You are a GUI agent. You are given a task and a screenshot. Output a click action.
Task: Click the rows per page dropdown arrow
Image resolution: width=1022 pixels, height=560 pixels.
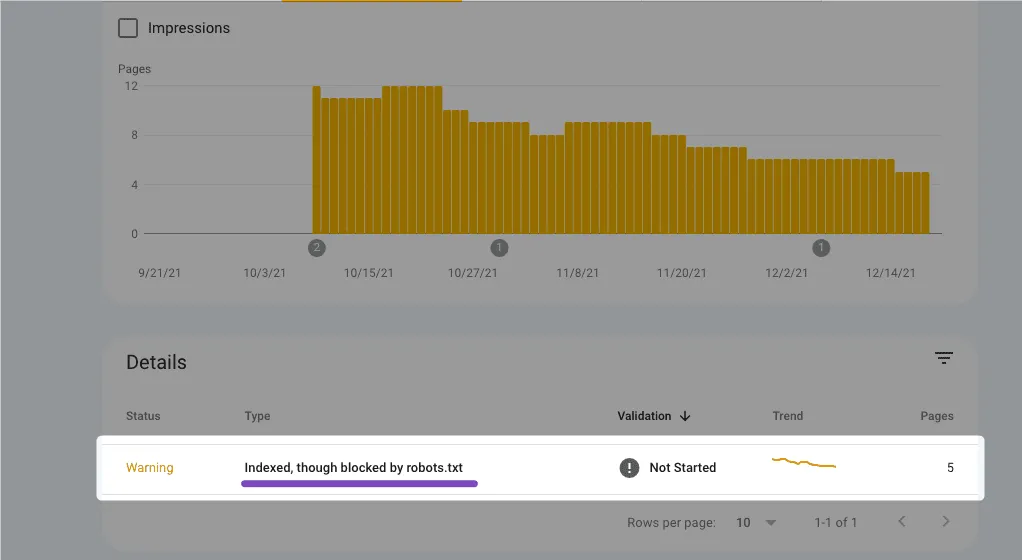770,523
